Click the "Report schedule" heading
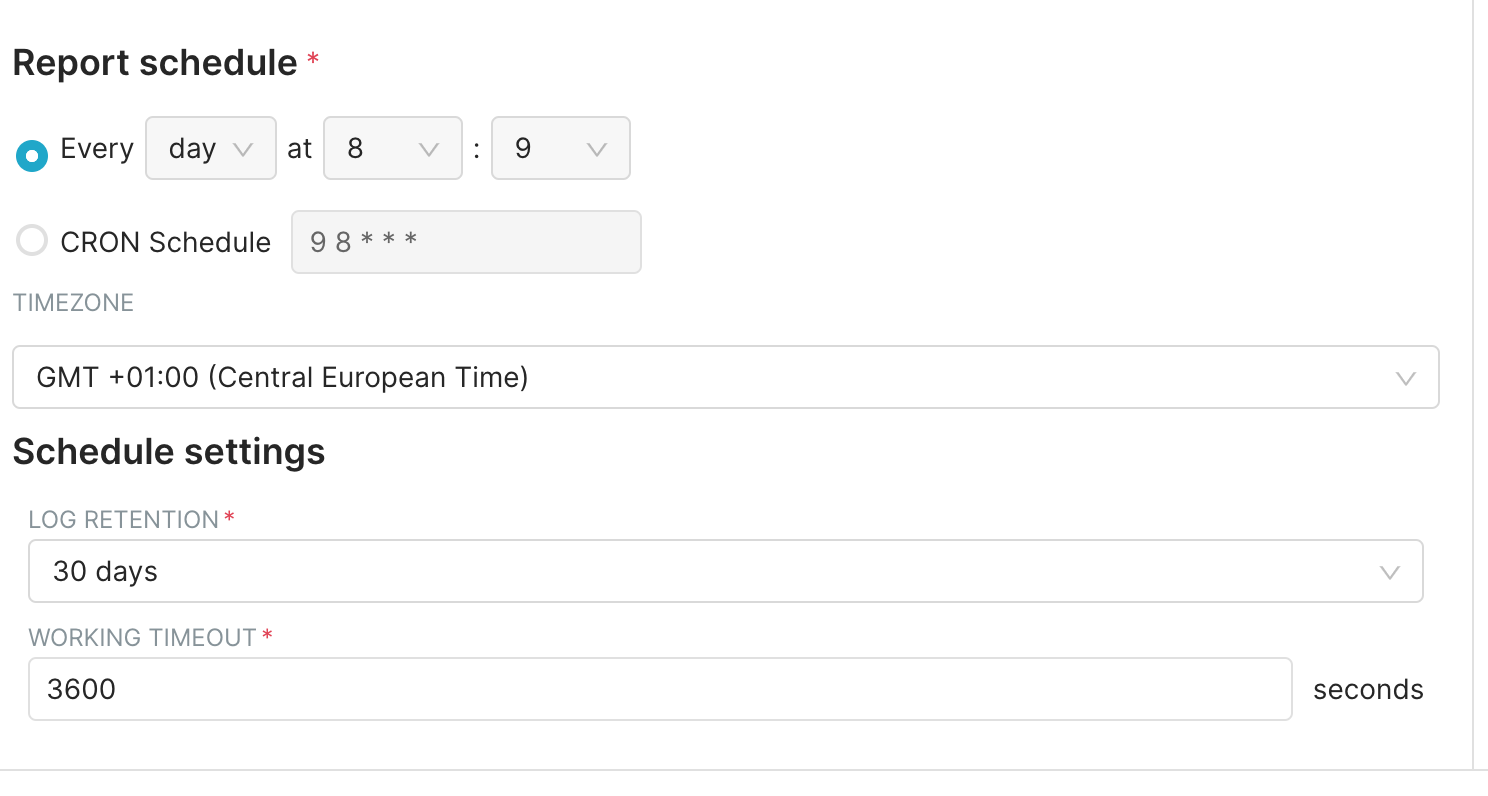The image size is (1488, 796). pos(155,63)
